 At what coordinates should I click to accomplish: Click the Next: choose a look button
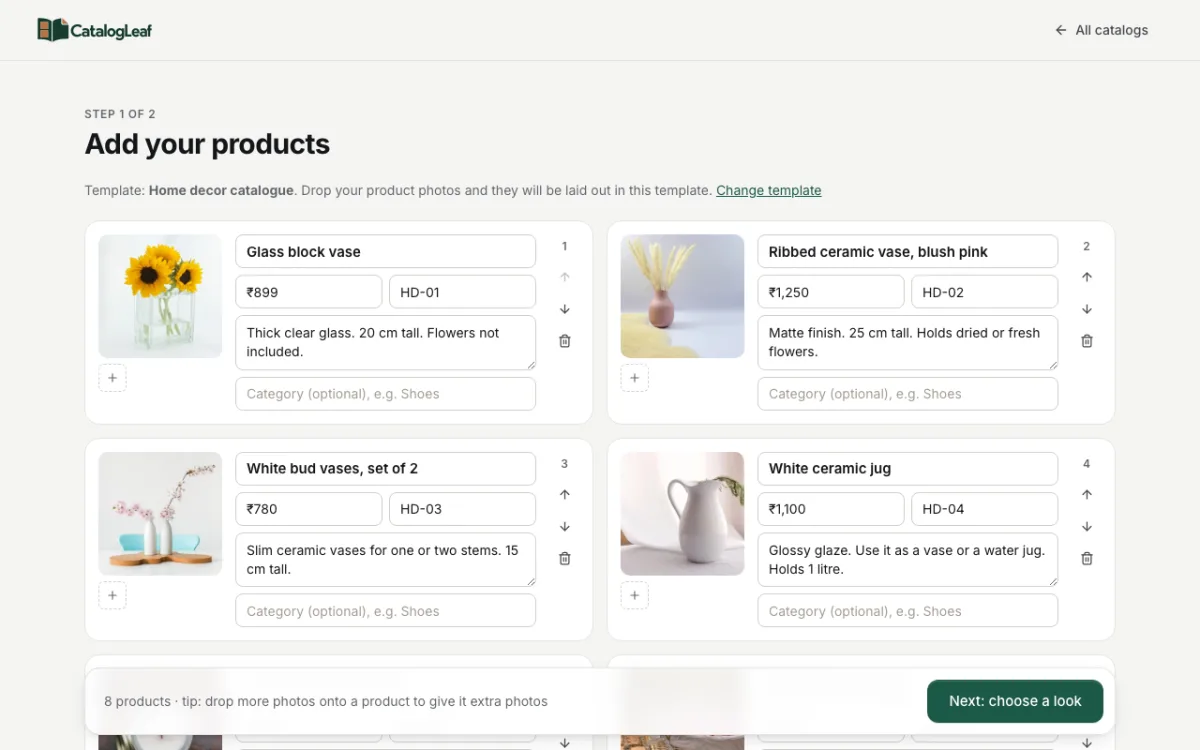tap(1015, 701)
